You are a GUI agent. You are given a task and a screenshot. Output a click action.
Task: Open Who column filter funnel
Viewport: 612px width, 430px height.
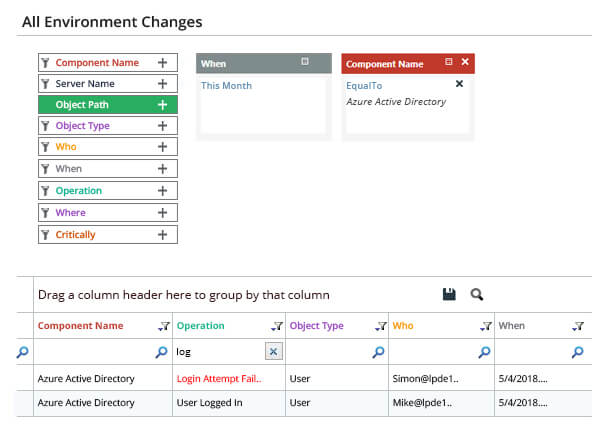[x=486, y=326]
